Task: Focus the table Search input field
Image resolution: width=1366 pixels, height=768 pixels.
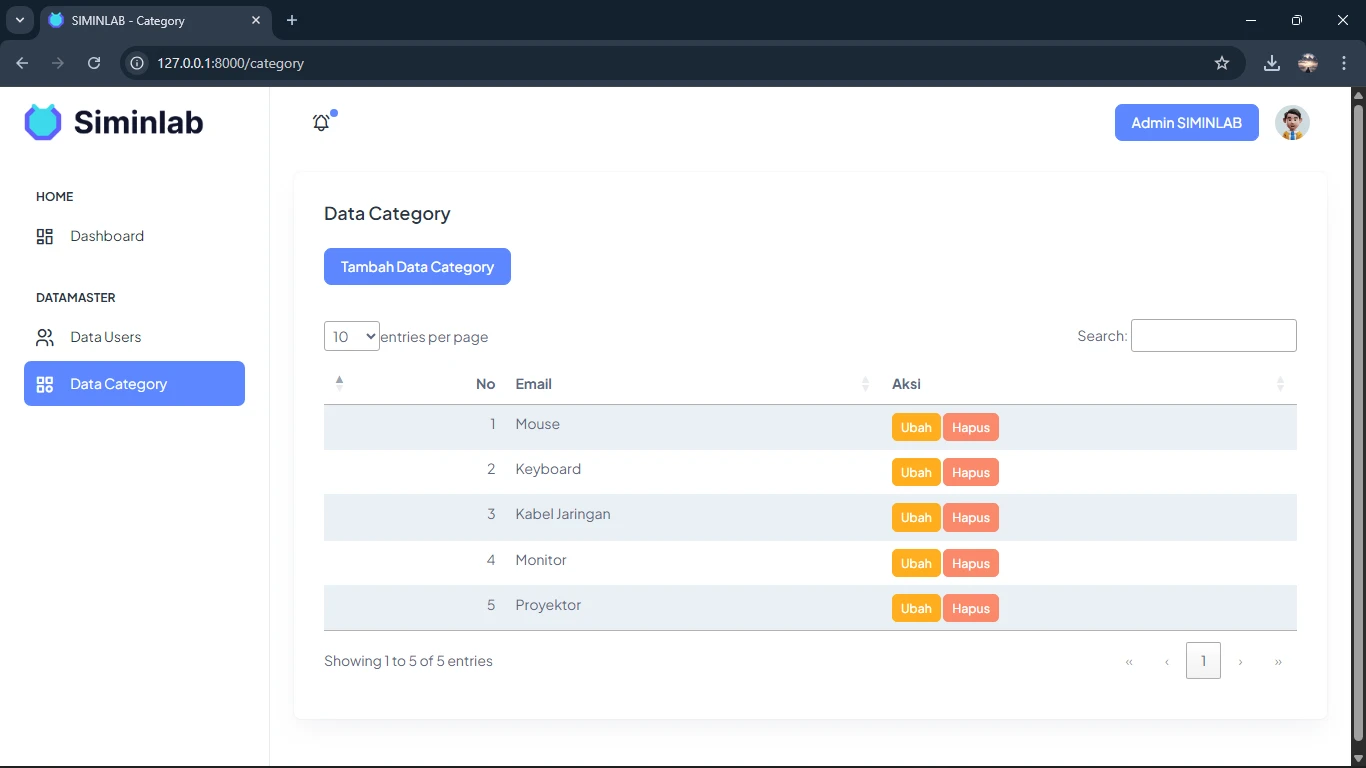Action: pos(1213,336)
